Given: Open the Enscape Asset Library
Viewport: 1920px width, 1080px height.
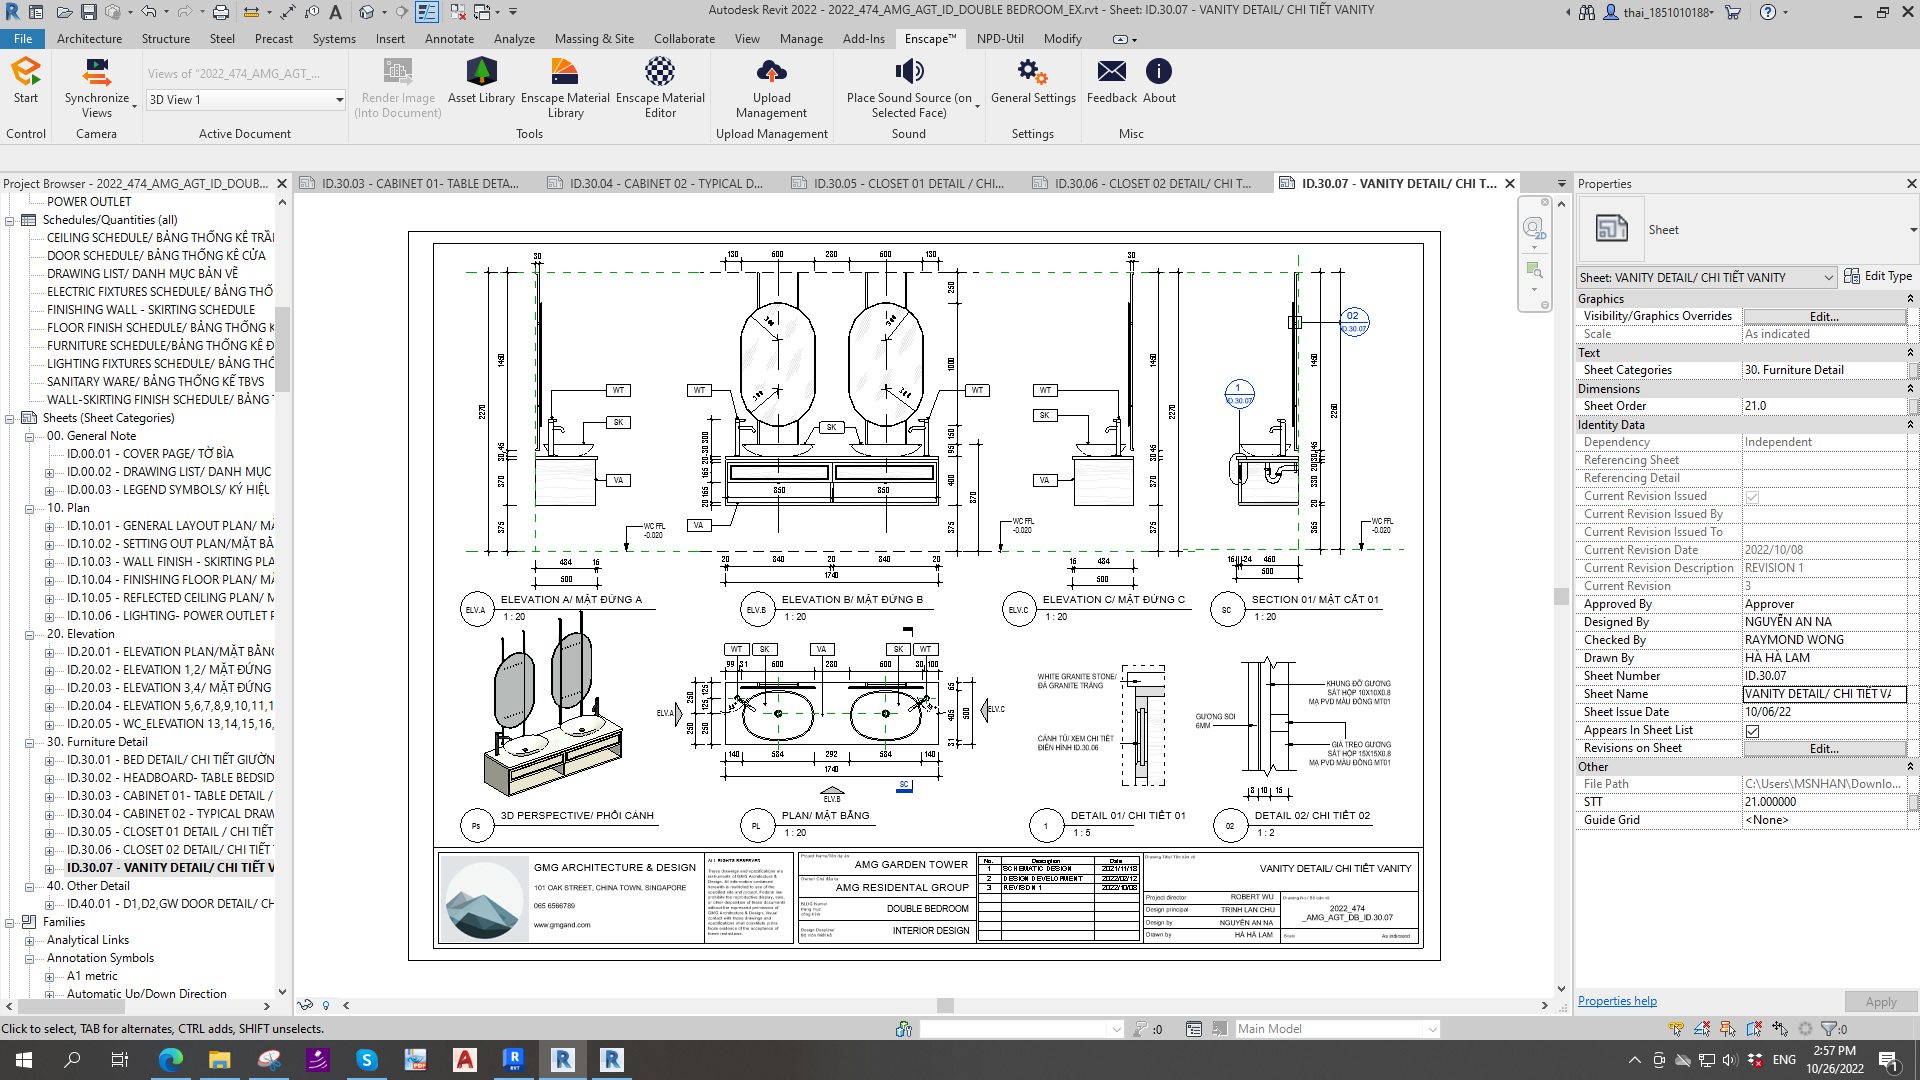Looking at the screenshot, I should click(481, 72).
